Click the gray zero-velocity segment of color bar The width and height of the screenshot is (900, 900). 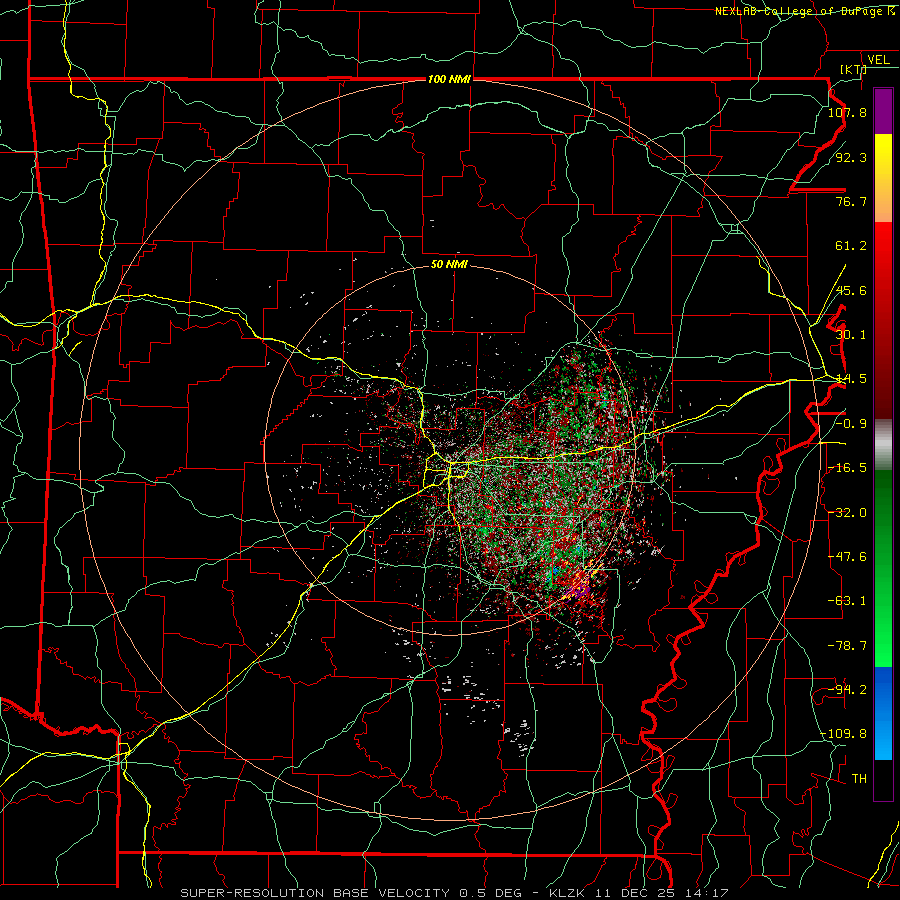(x=883, y=445)
